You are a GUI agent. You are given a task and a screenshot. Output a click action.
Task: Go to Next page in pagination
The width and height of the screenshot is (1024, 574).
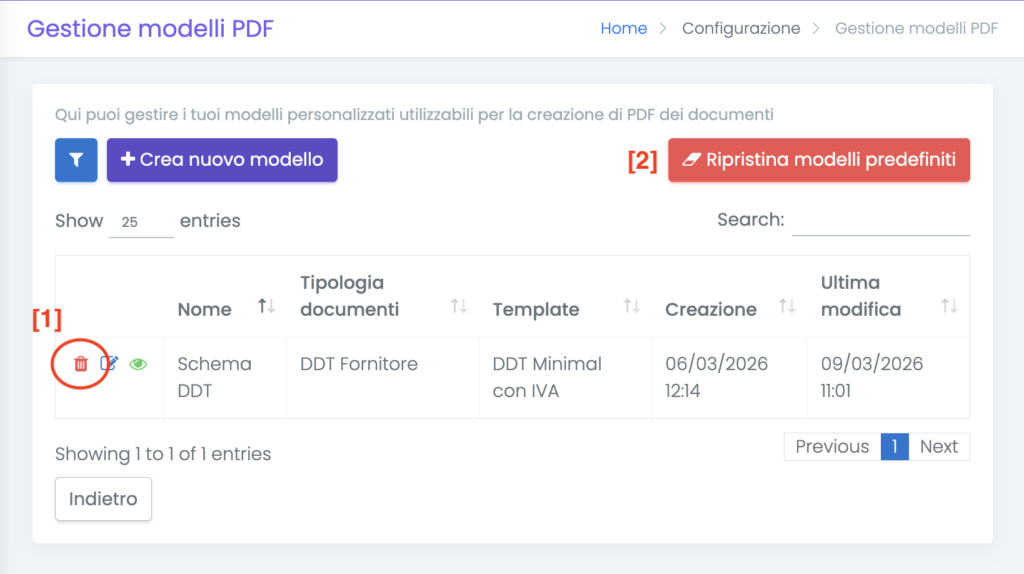(x=938, y=447)
